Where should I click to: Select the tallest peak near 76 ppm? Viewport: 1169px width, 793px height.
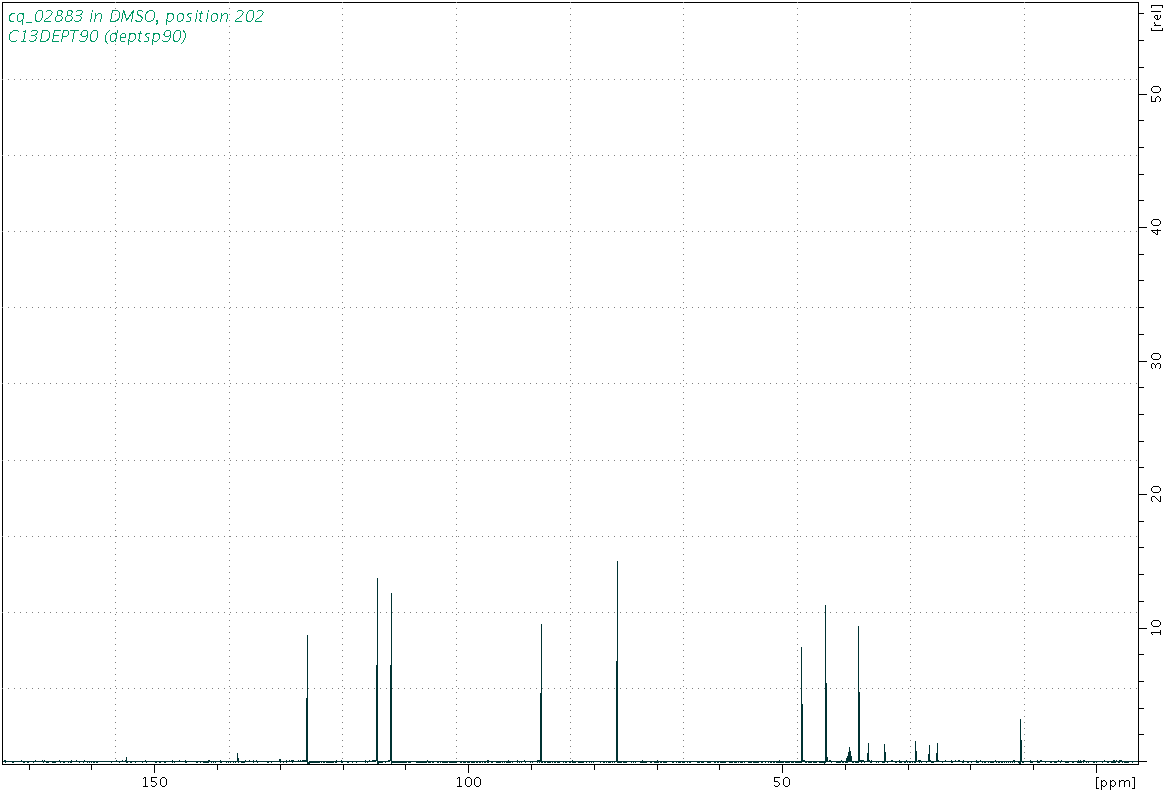click(x=617, y=662)
